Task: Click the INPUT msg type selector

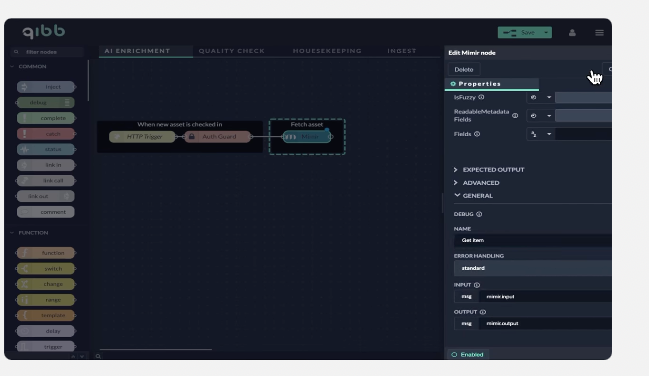Action: pos(466,296)
